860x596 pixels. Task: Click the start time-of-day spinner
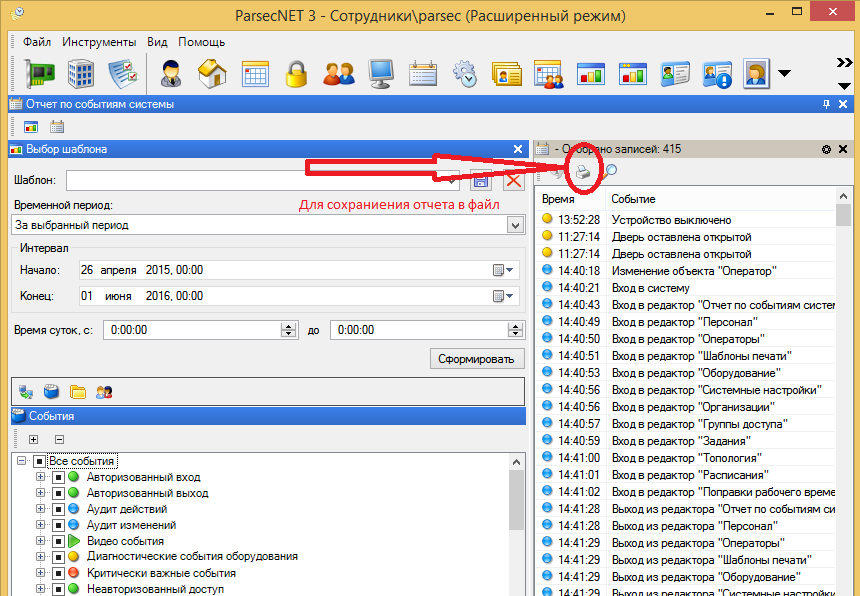[288, 330]
